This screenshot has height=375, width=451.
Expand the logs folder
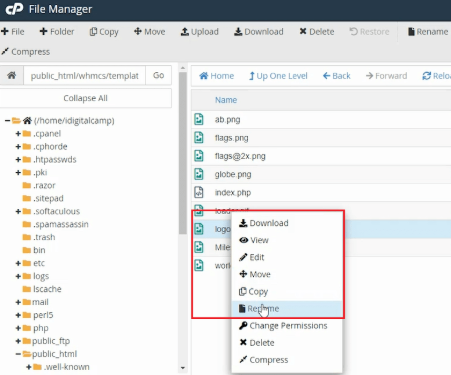coord(18,276)
